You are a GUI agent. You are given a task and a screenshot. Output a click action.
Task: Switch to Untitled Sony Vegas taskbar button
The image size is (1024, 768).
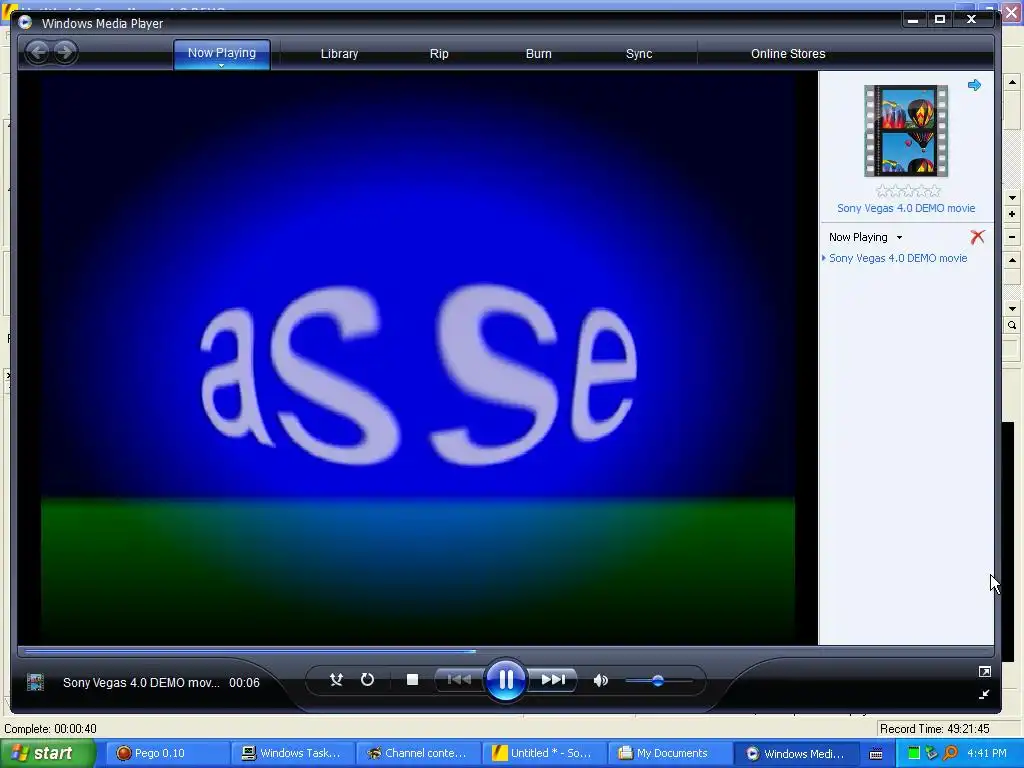(x=543, y=753)
